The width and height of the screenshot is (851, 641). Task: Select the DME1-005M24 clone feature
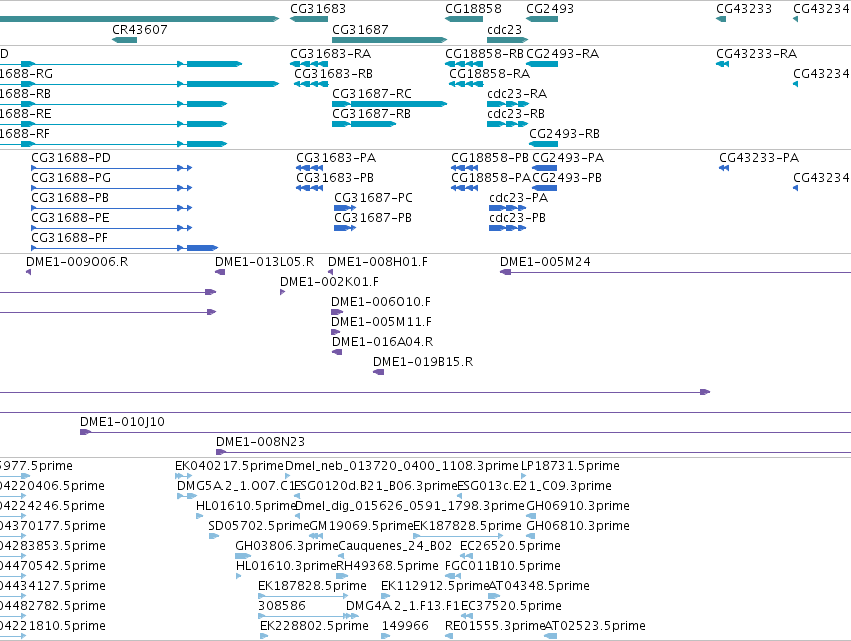click(x=675, y=272)
